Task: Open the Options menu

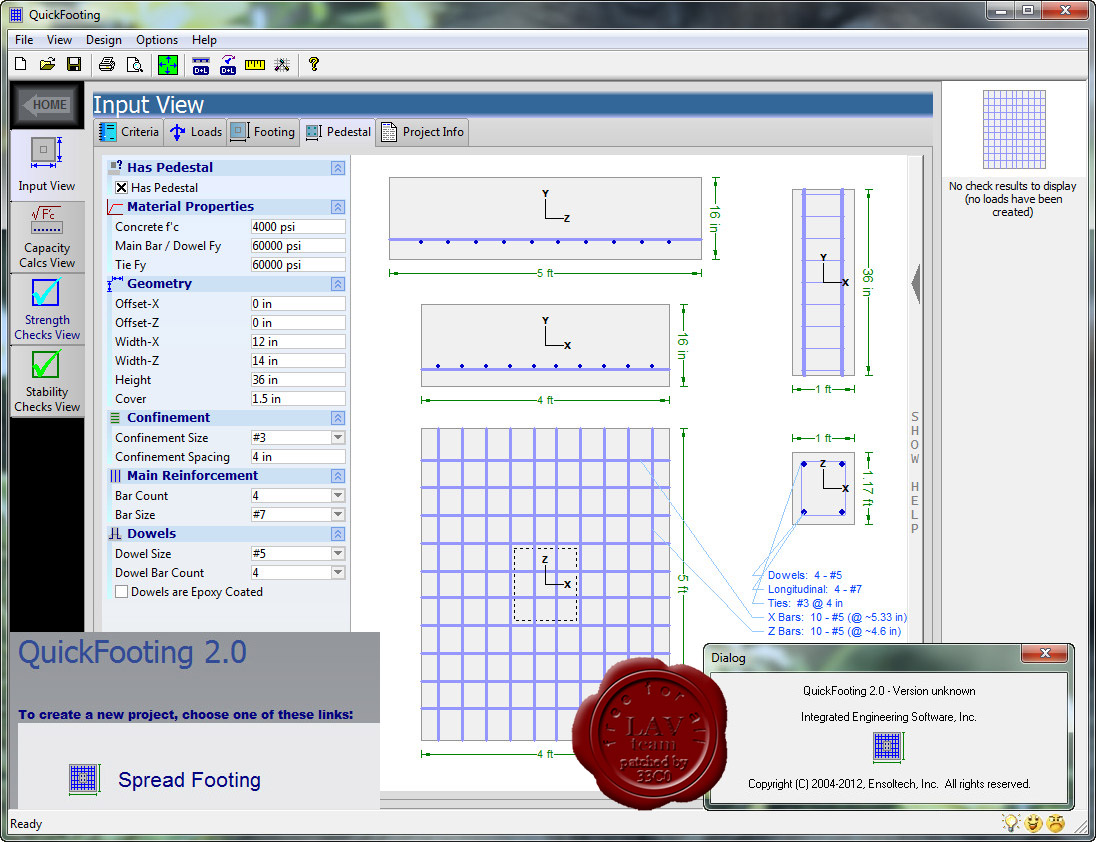Action: [157, 40]
